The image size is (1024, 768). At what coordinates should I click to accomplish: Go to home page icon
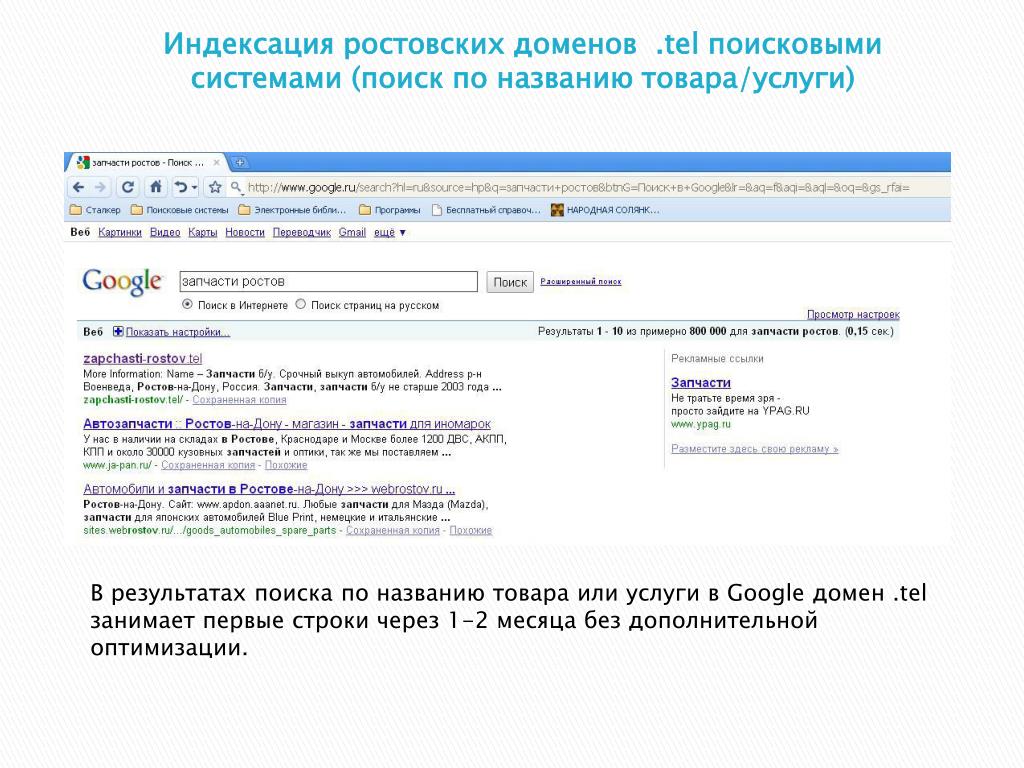click(x=155, y=187)
